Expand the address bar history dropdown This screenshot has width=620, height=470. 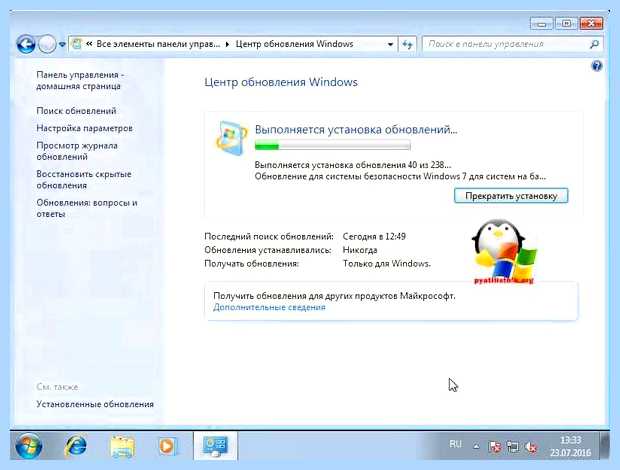tap(390, 44)
